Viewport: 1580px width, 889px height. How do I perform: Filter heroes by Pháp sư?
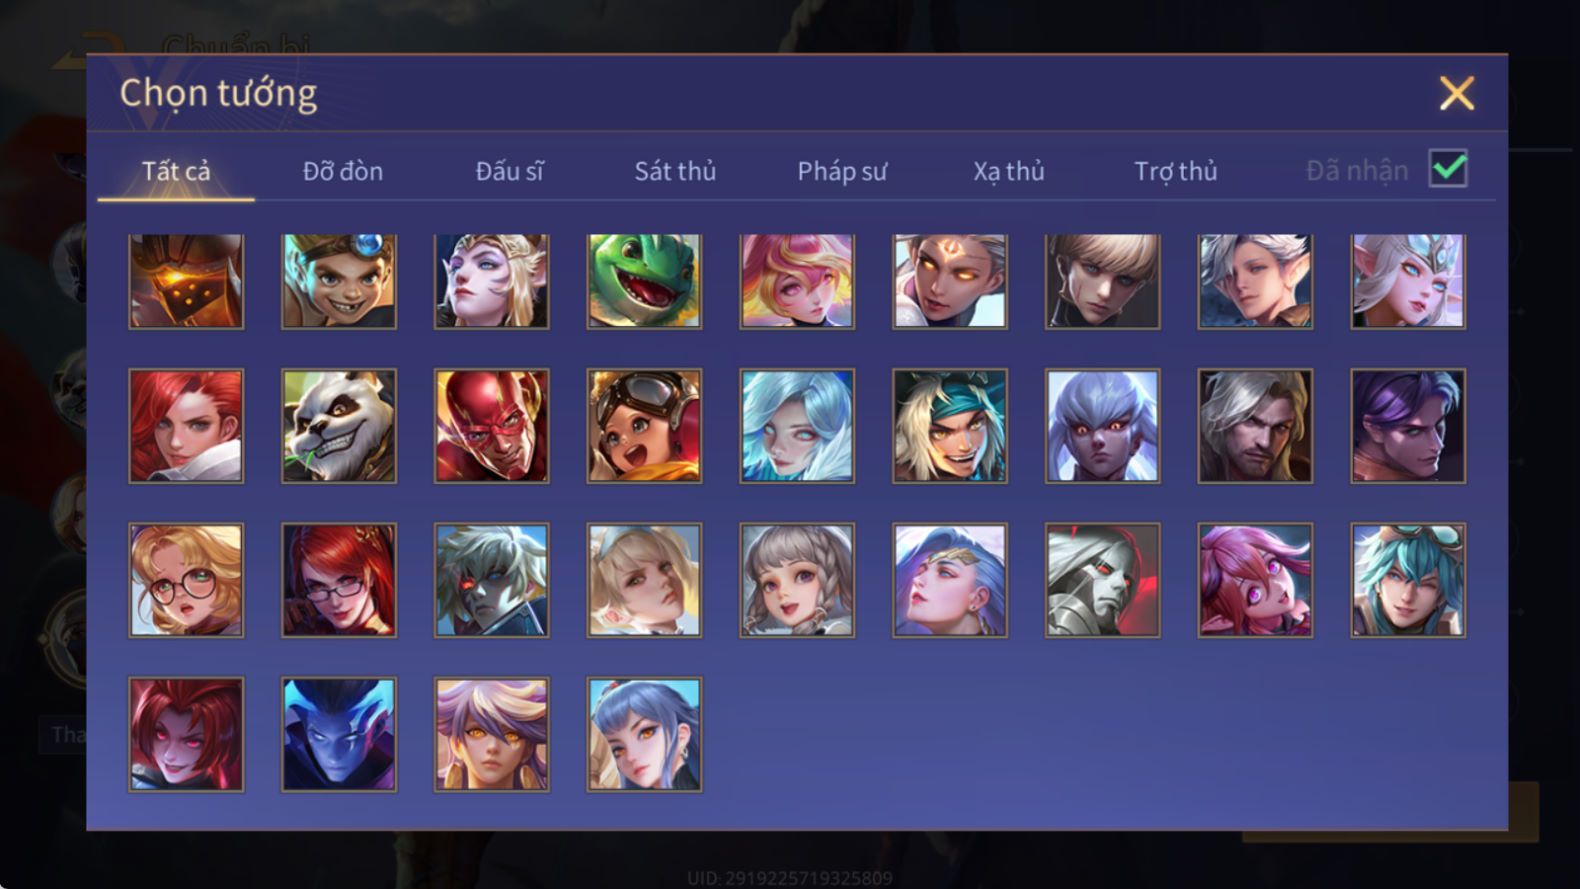pyautogui.click(x=842, y=171)
